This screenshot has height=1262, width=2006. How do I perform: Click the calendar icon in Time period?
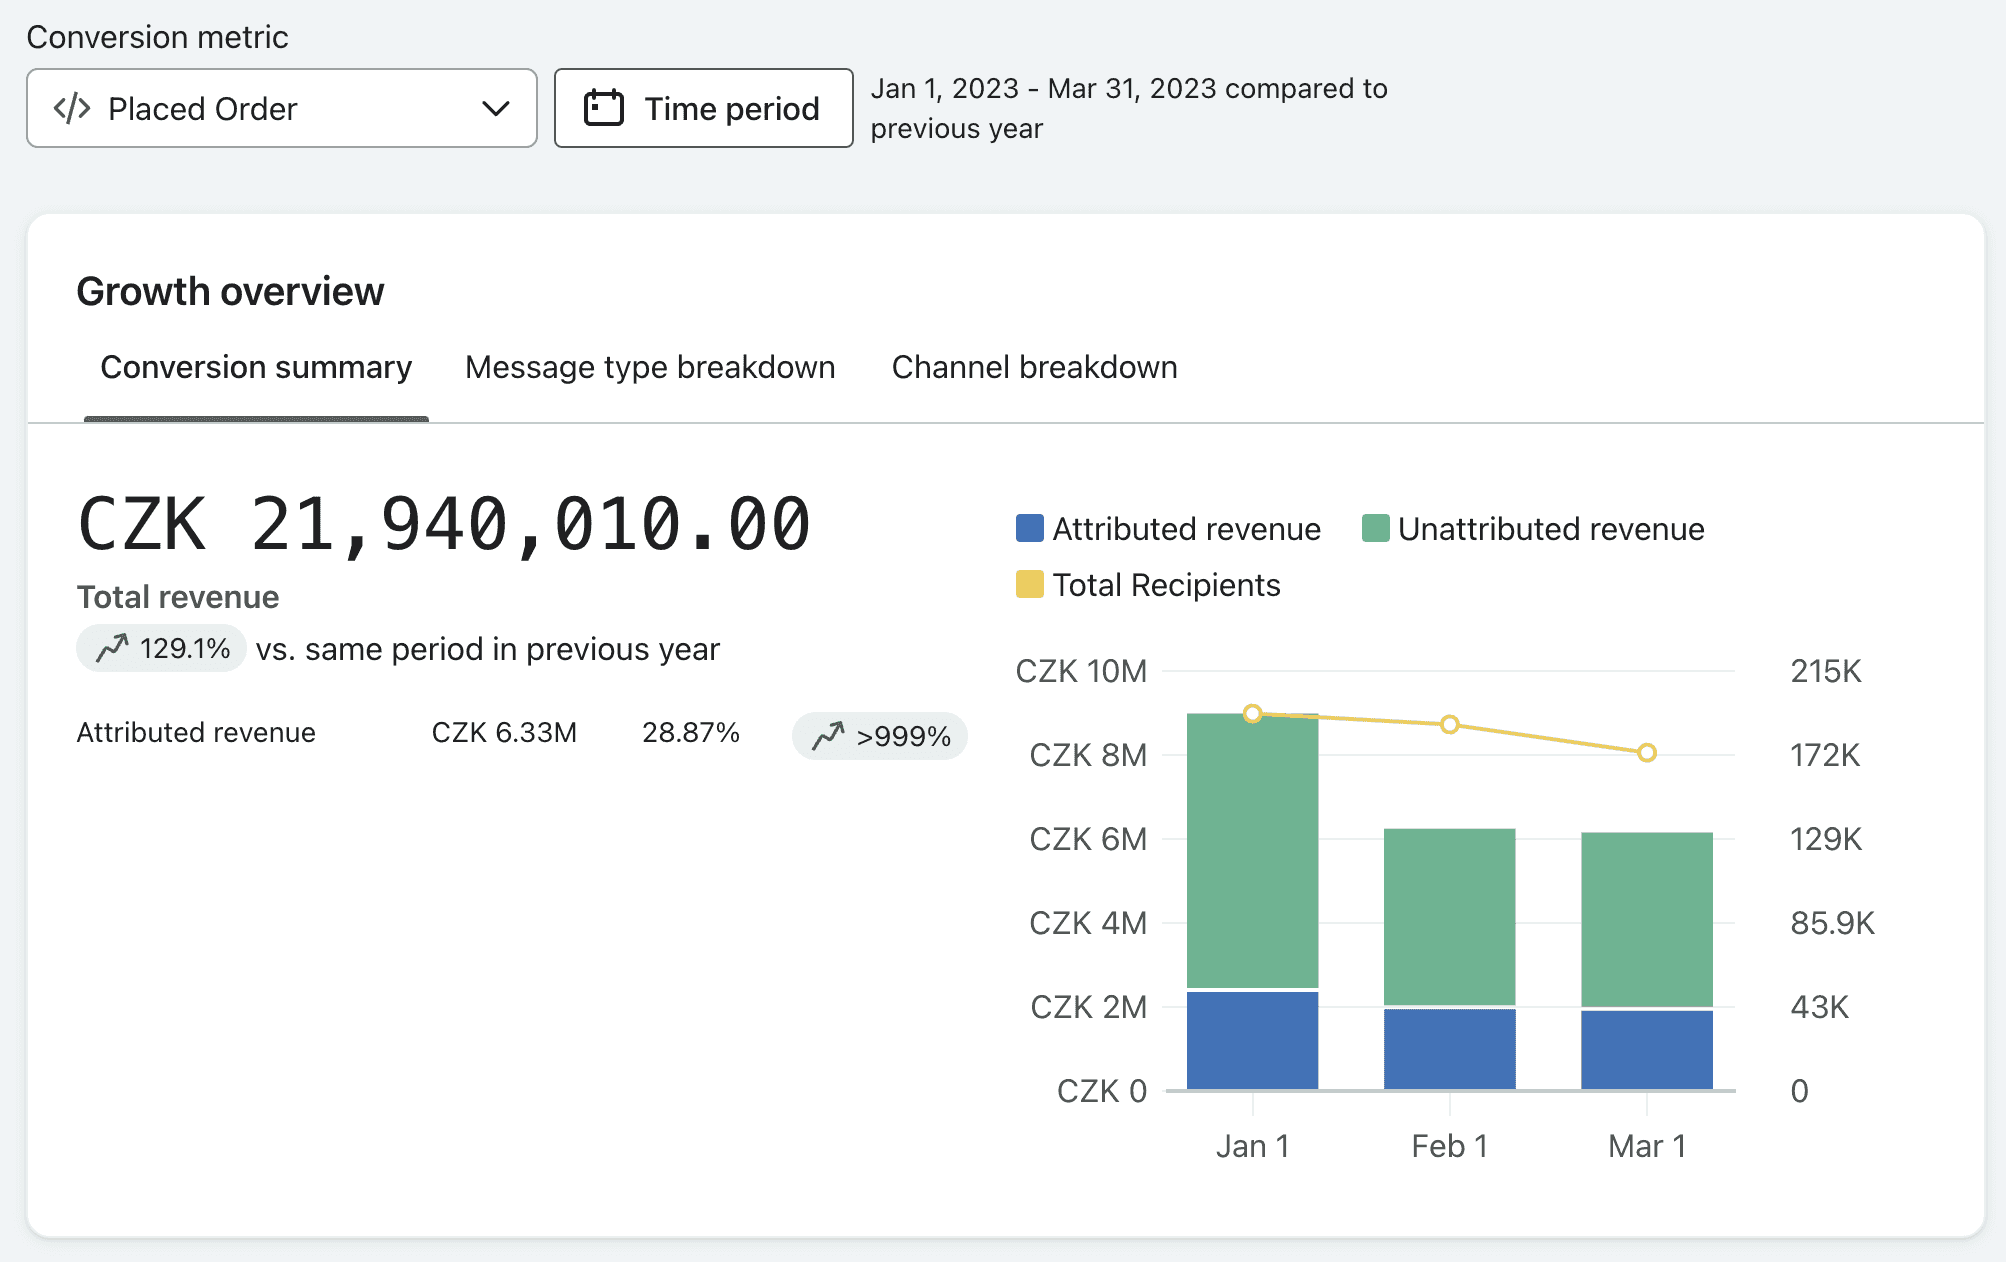tap(603, 108)
